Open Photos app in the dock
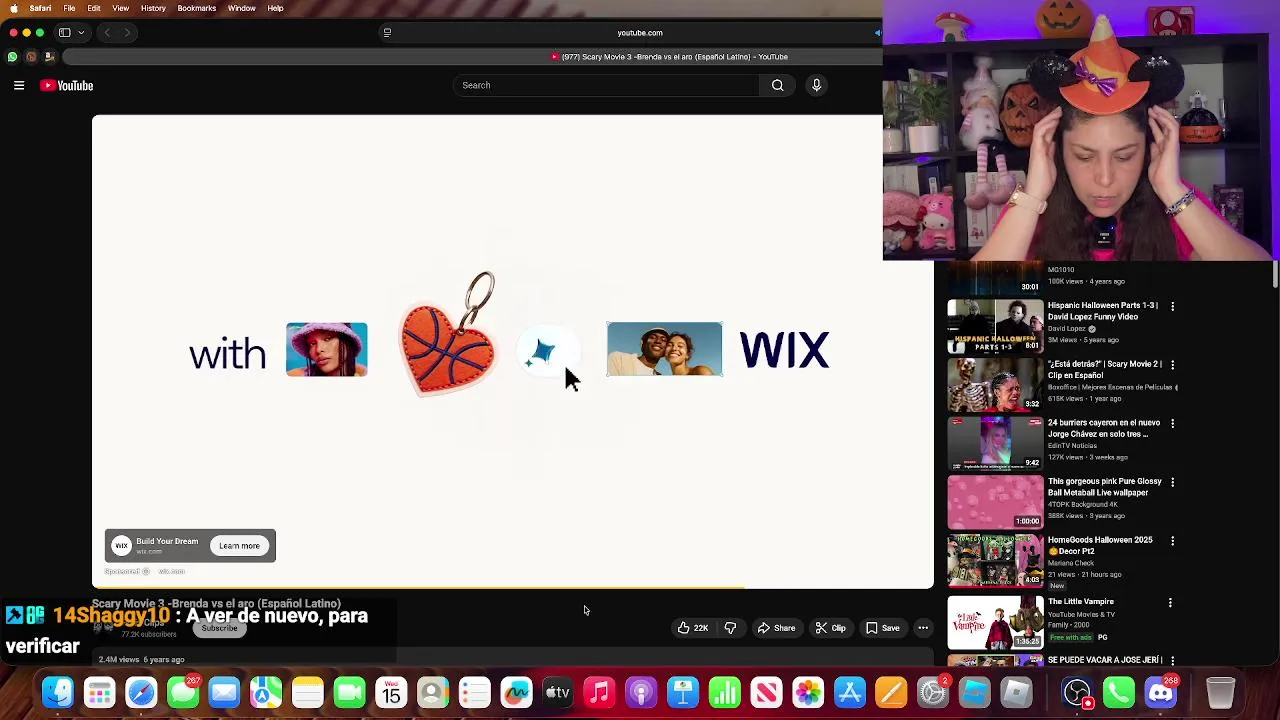 click(x=808, y=692)
